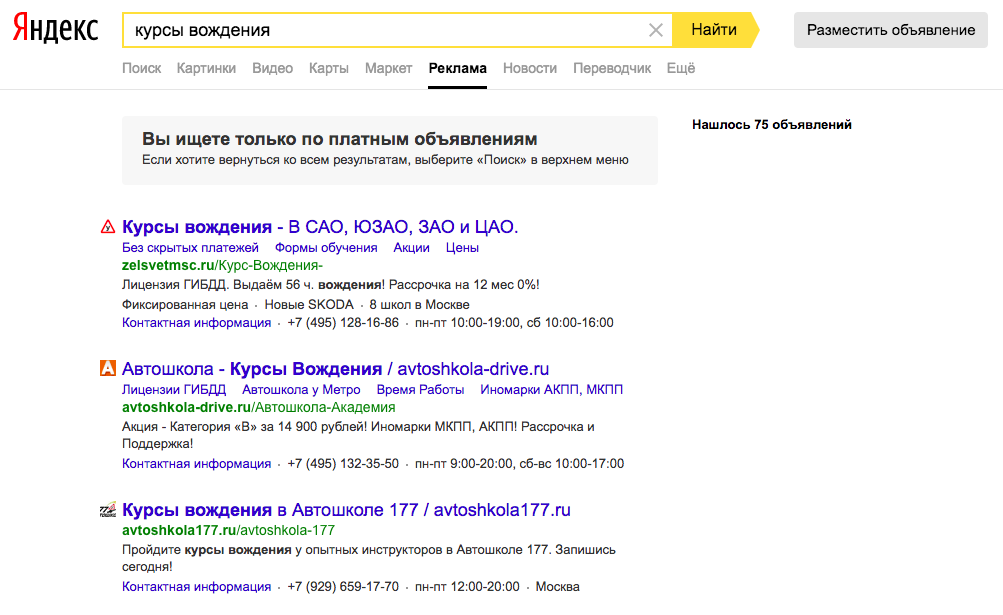Open the Переводчик tab

tap(612, 68)
